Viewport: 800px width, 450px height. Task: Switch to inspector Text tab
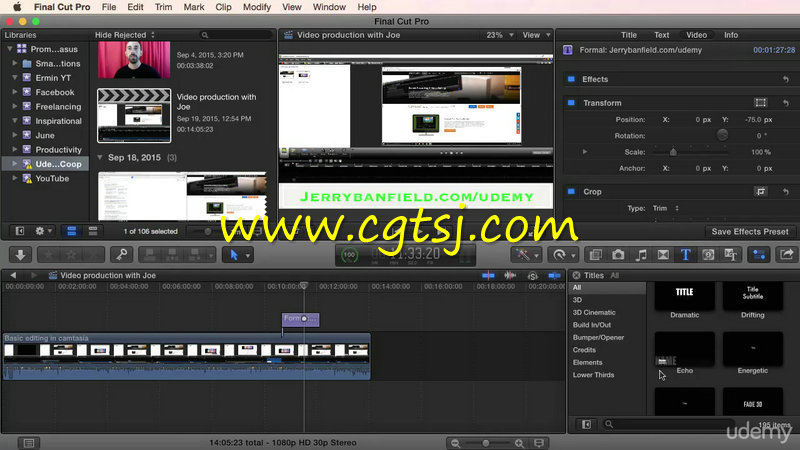(x=661, y=35)
